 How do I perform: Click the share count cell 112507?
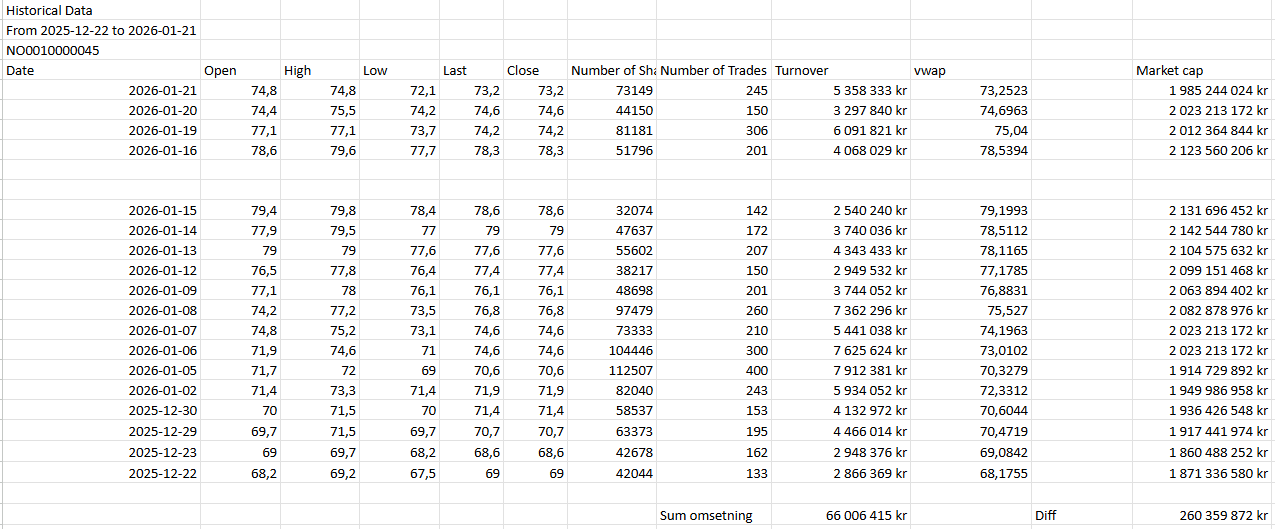(630, 370)
